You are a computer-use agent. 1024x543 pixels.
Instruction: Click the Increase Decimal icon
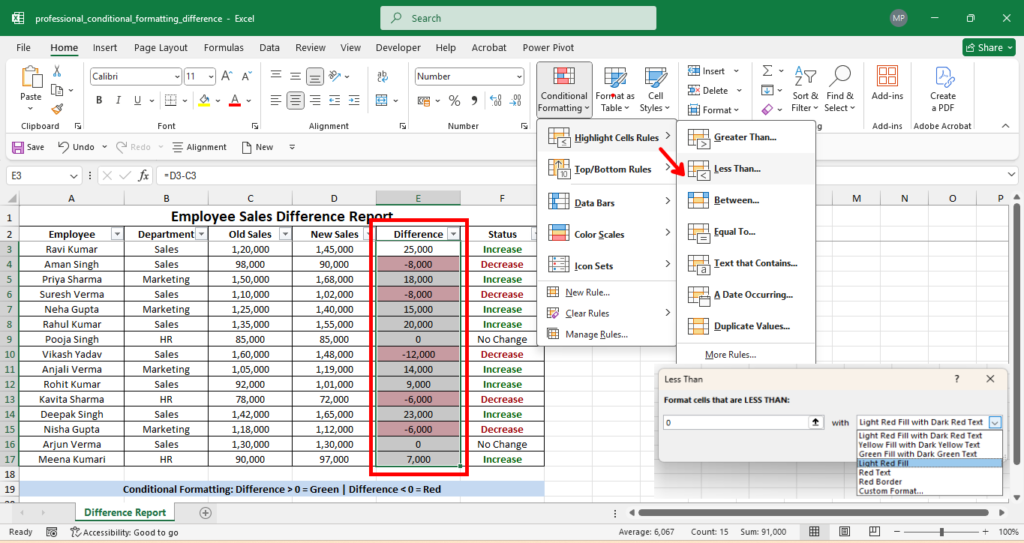(496, 100)
